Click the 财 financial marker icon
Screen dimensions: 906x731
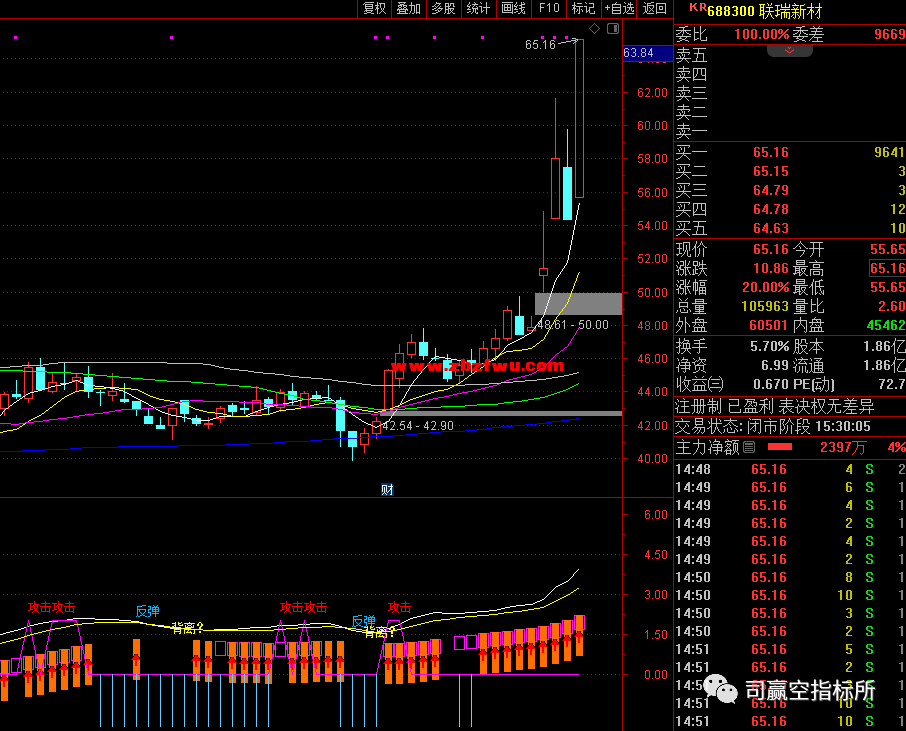tap(387, 489)
